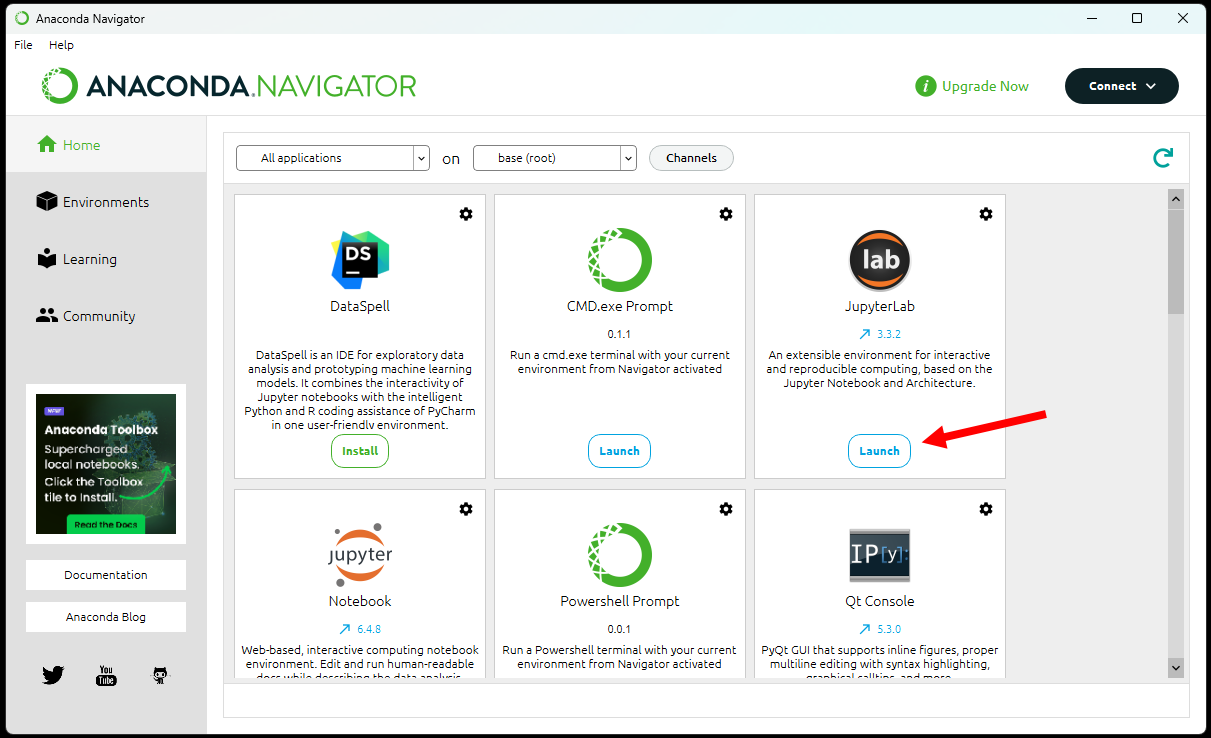Open the GitHub icon in sidebar
This screenshot has height=738, width=1211.
[160, 676]
